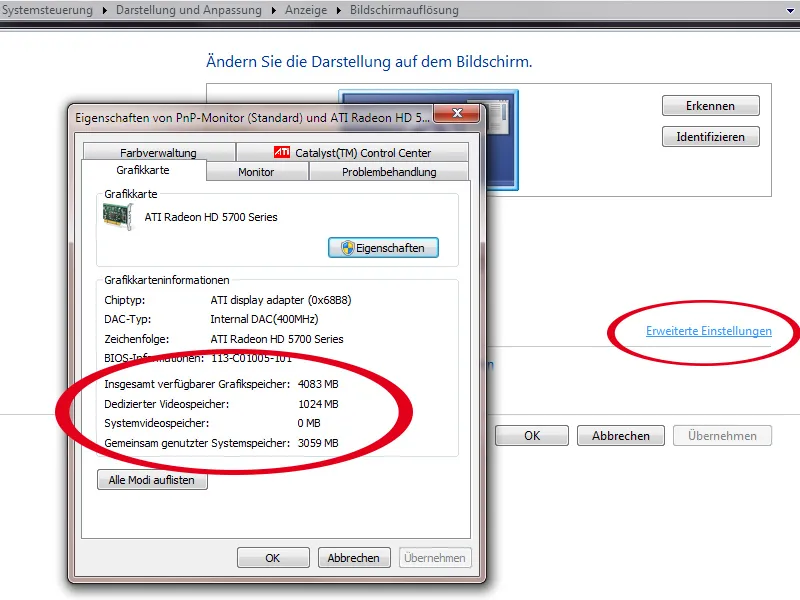The height and width of the screenshot is (600, 800).
Task: Go to Darstellung und Anpassung breadcrumb
Action: coord(189,10)
